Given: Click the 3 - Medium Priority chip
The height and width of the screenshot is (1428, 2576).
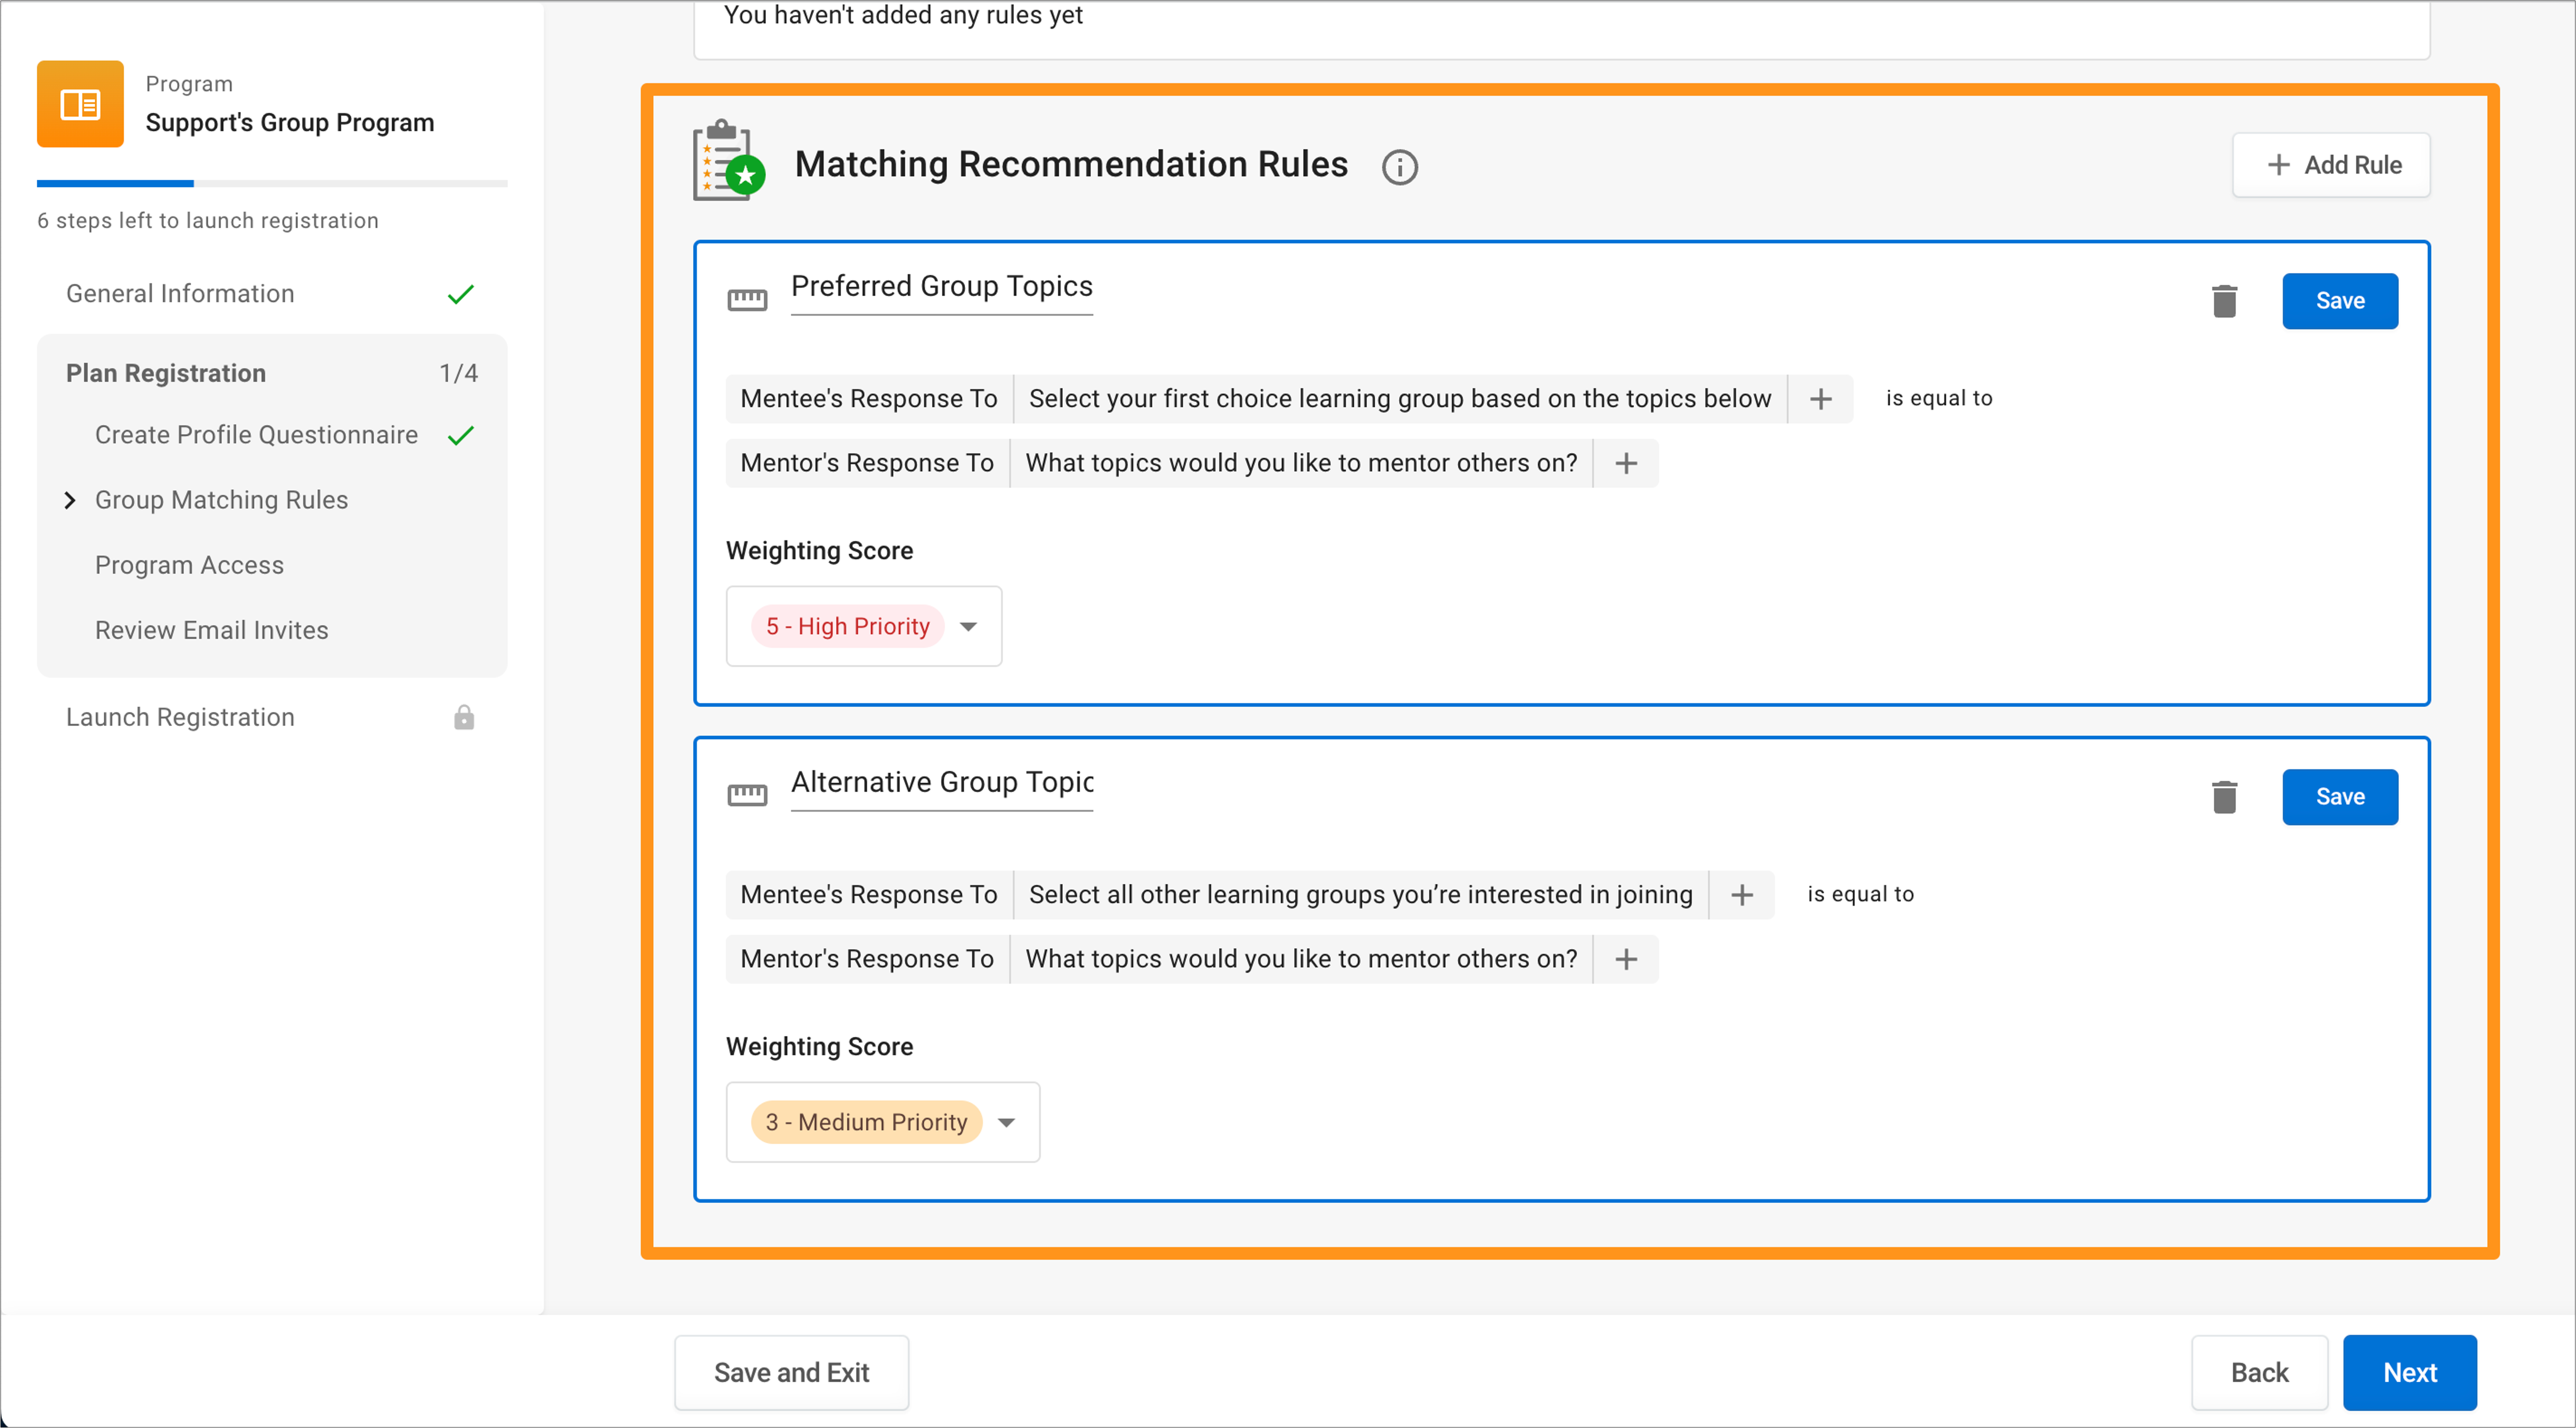Looking at the screenshot, I should click(x=867, y=1122).
